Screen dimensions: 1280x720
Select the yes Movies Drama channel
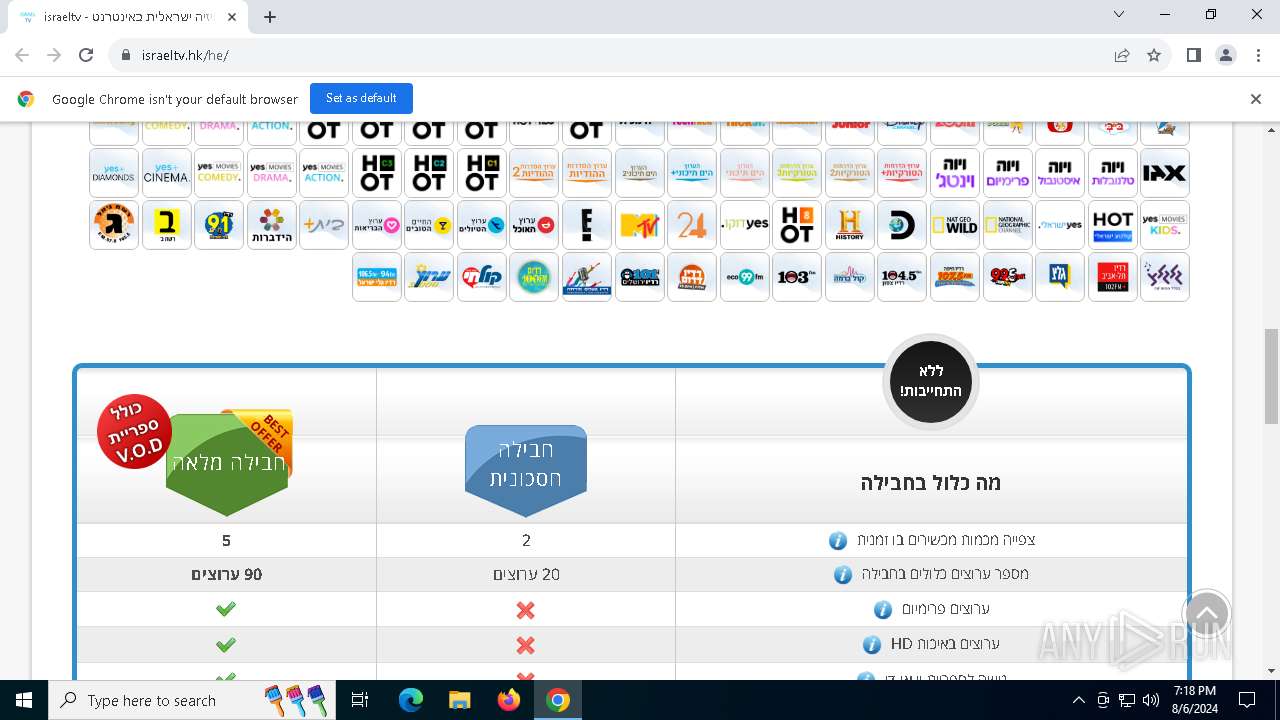(x=271, y=172)
